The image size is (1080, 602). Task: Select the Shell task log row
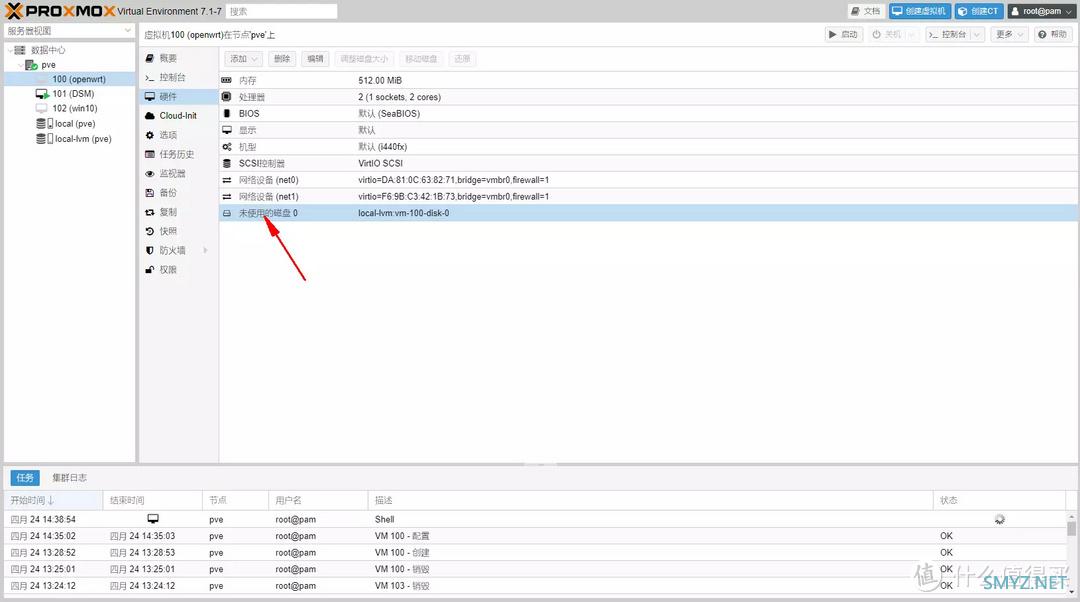click(536, 519)
